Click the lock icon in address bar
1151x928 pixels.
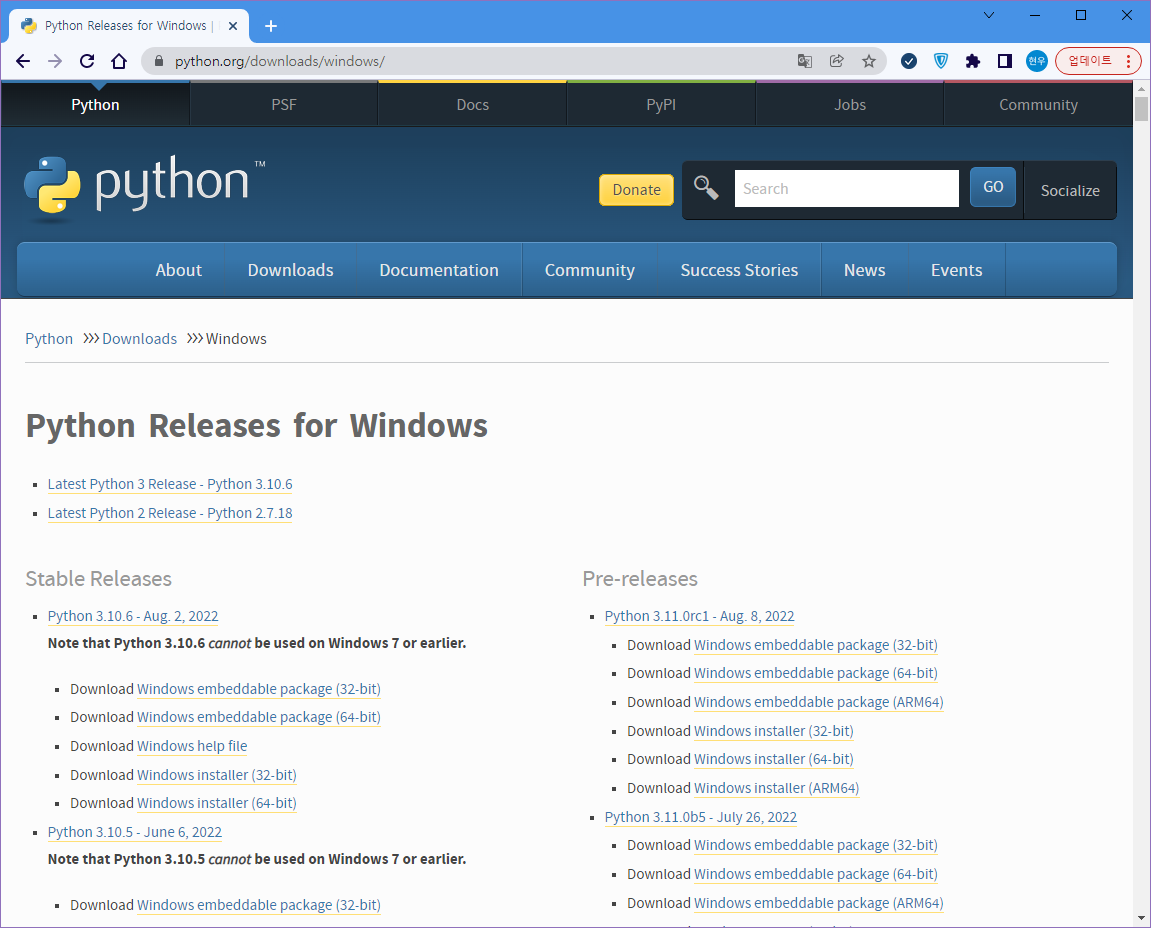pyautogui.click(x=158, y=61)
